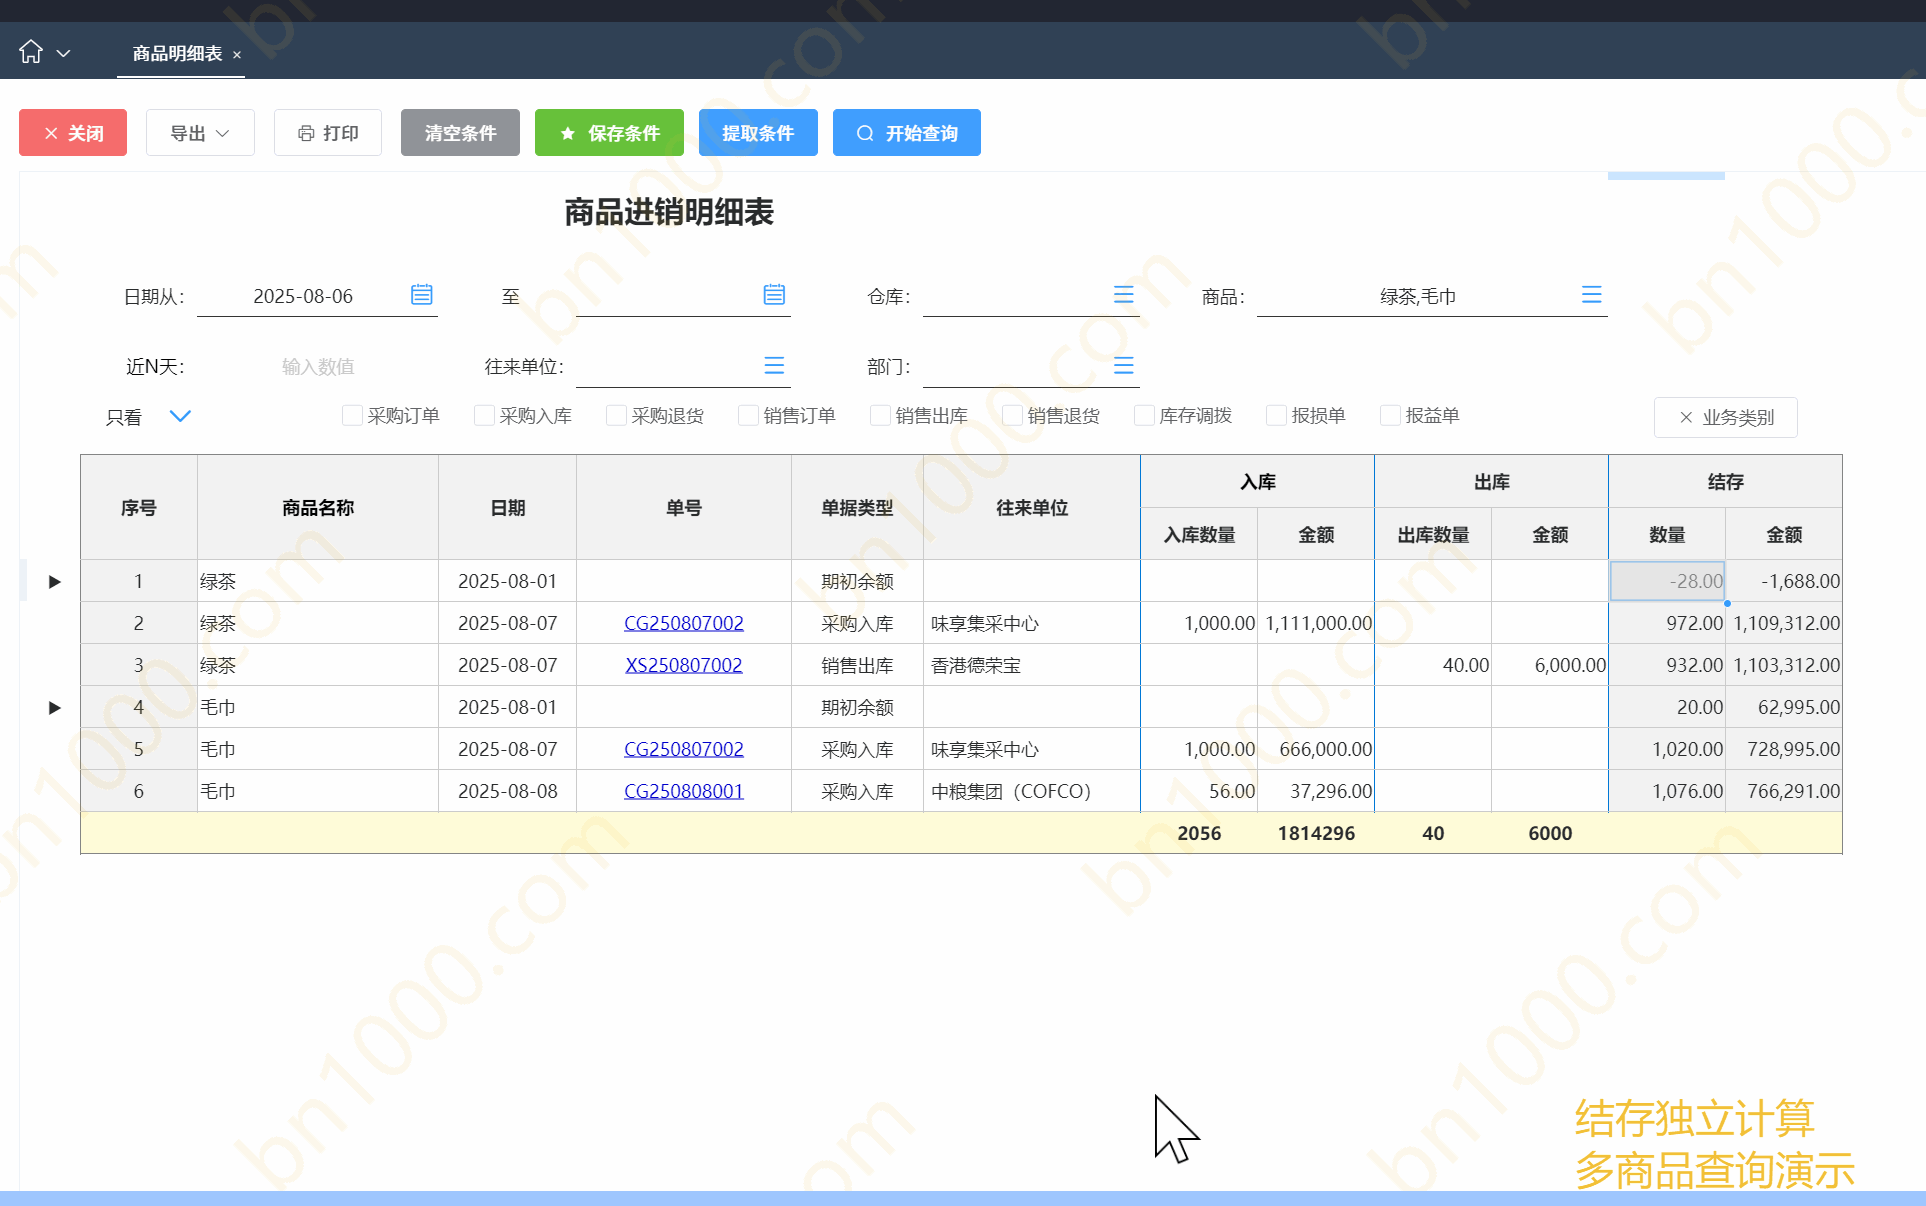
Task: Open the 部门 list selector icon
Action: [1124, 366]
